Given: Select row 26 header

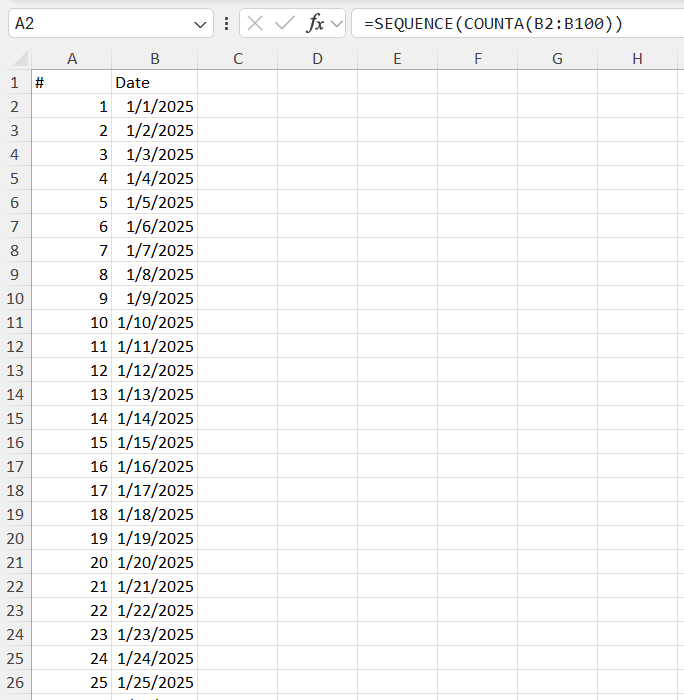Looking at the screenshot, I should coord(15,682).
